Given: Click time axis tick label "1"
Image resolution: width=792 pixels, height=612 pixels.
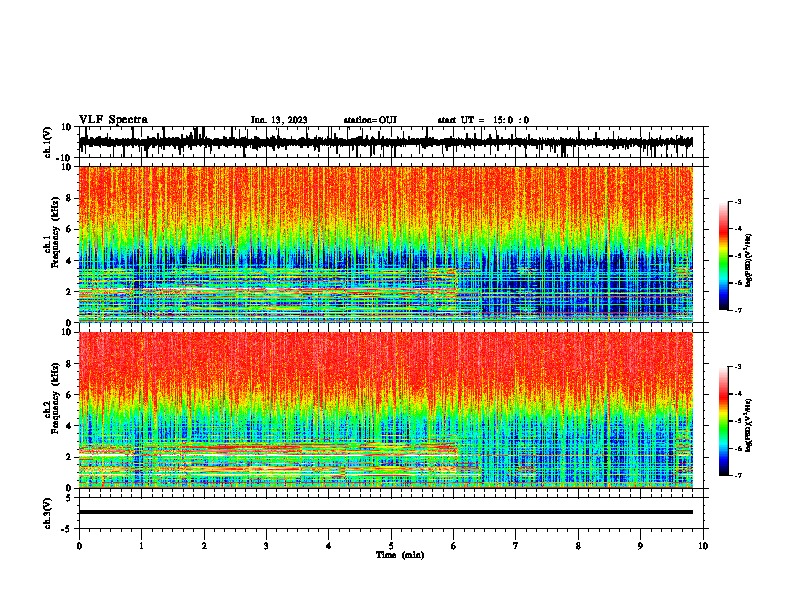Looking at the screenshot, I should tap(141, 546).
